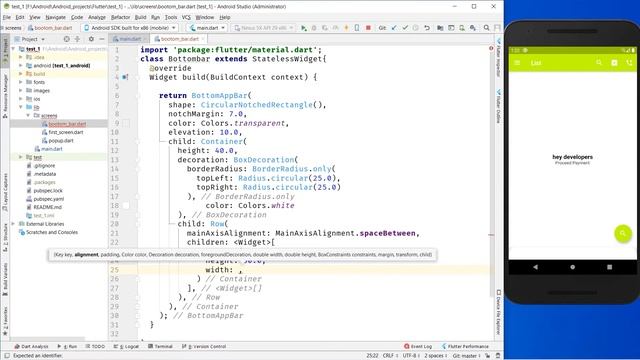This screenshot has height=360, width=640.
Task: Open the Nexus 5X API emulator dropdown
Action: click(263, 28)
